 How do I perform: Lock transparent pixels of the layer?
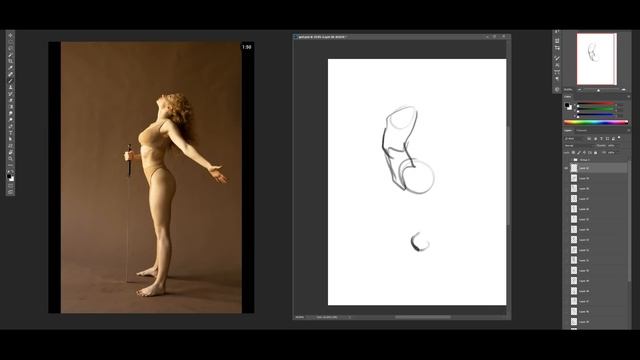573,153
